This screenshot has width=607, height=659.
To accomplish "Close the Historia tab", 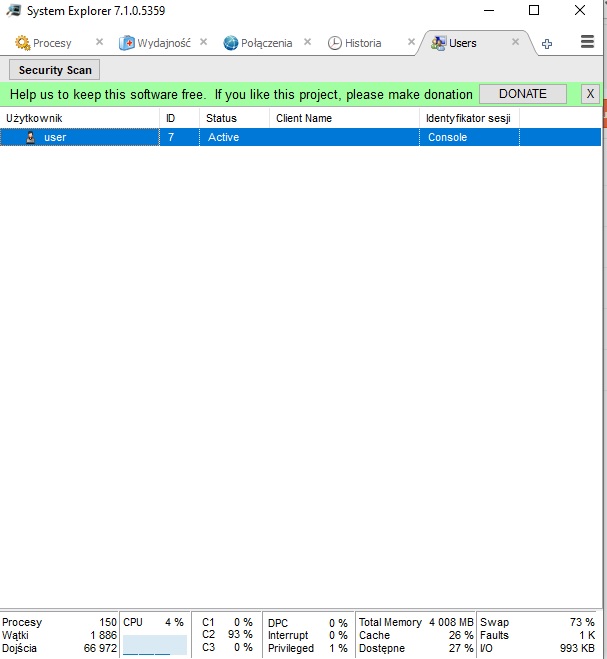I will tap(412, 42).
